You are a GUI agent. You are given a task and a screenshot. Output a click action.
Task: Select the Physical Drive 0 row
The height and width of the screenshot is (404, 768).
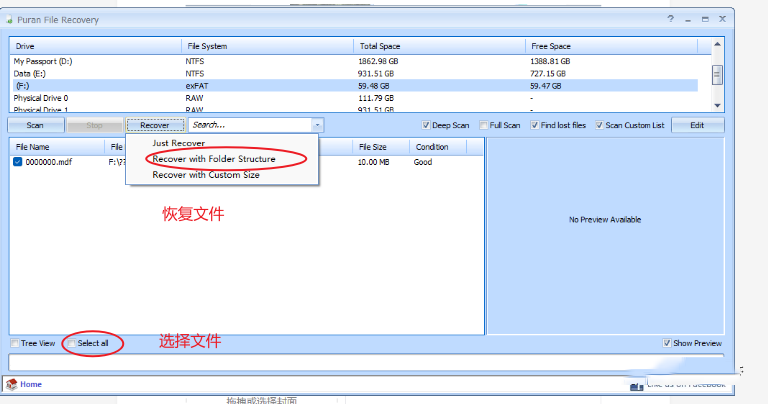(x=355, y=98)
